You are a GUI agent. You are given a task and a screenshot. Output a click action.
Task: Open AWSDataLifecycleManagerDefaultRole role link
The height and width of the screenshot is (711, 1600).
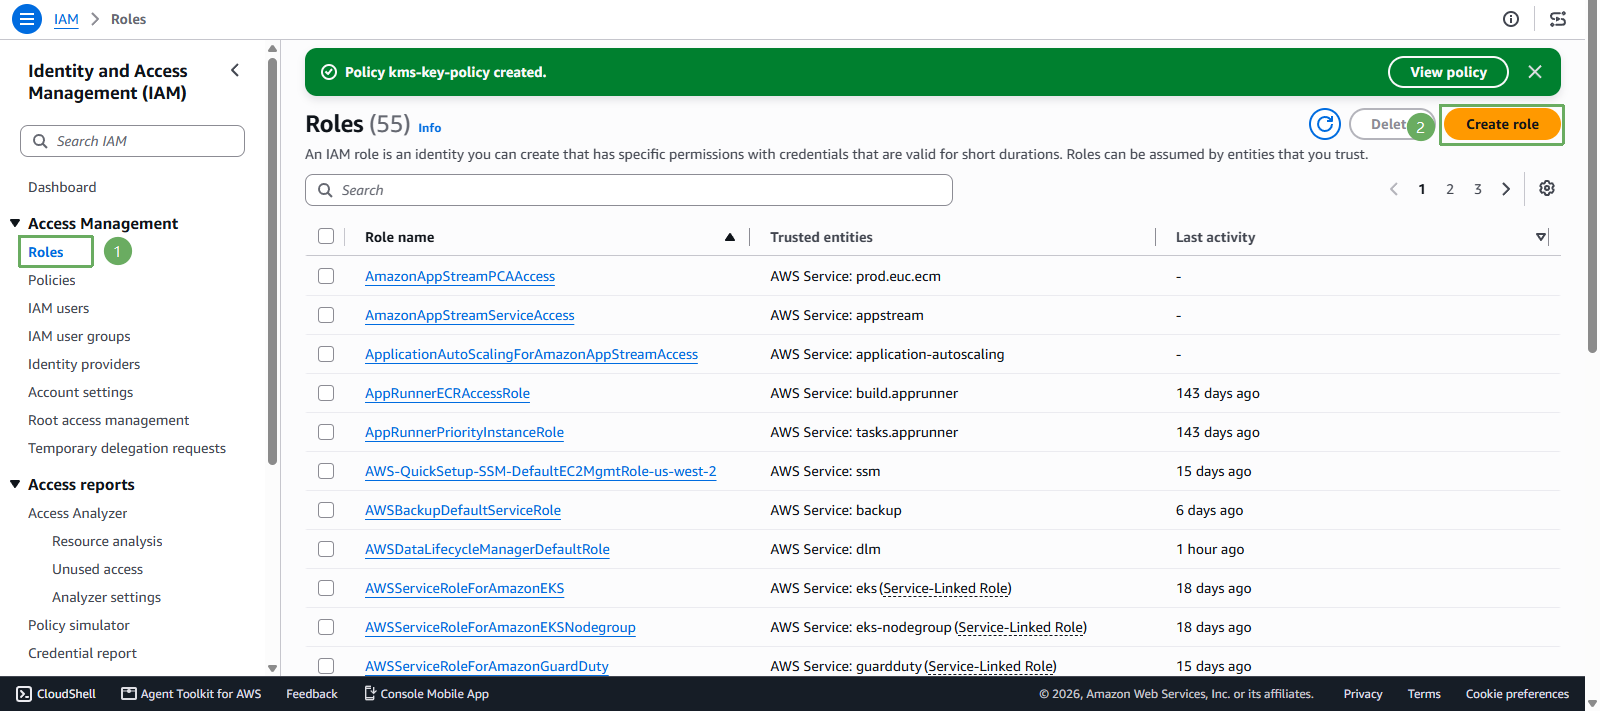(487, 549)
